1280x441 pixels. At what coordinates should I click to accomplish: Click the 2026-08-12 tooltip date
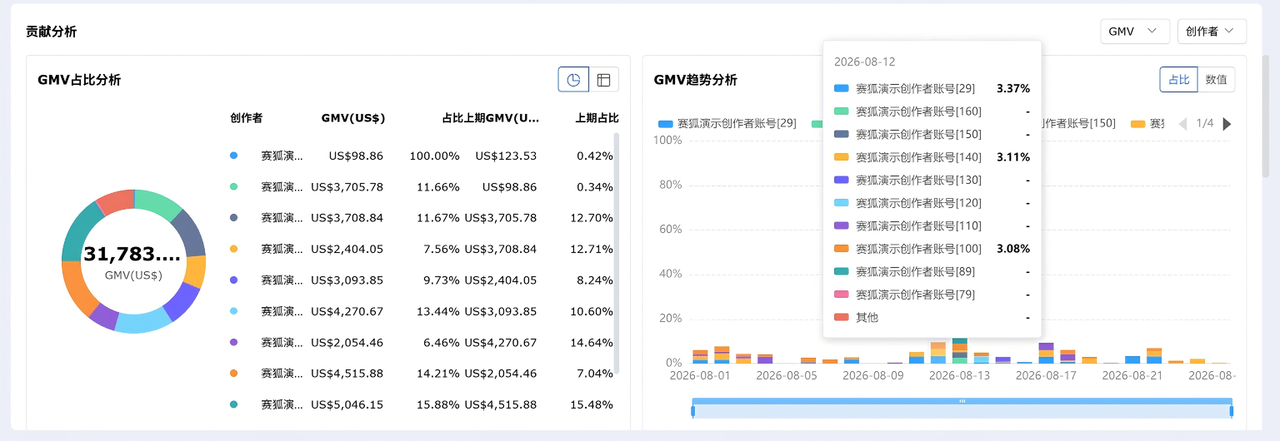coord(865,62)
